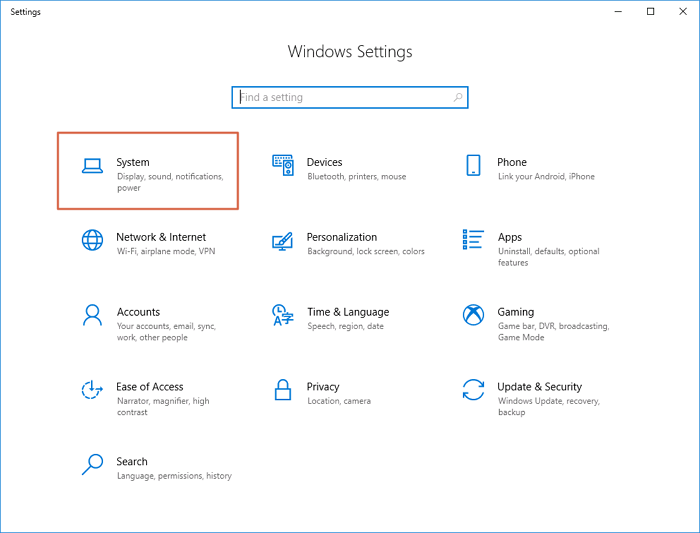Click 'Background, lock screen, colors' description
700x533 pixels.
[366, 251]
